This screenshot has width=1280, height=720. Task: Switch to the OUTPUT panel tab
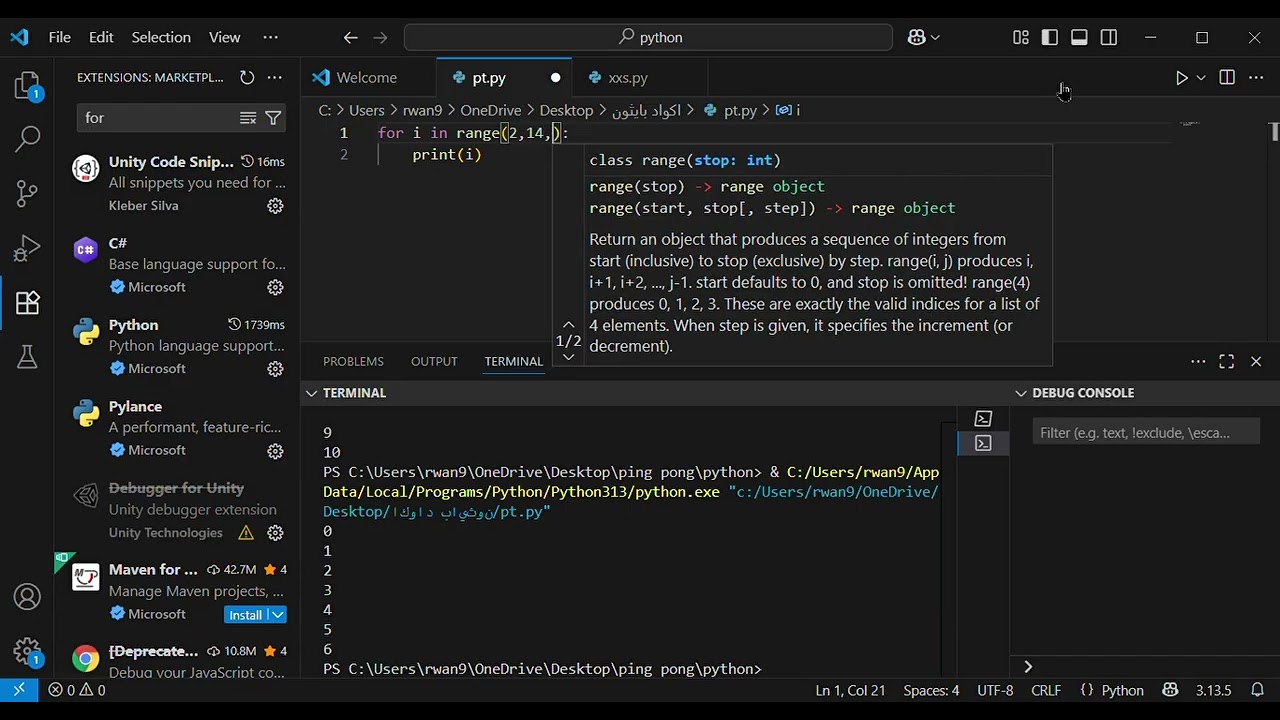(x=434, y=362)
